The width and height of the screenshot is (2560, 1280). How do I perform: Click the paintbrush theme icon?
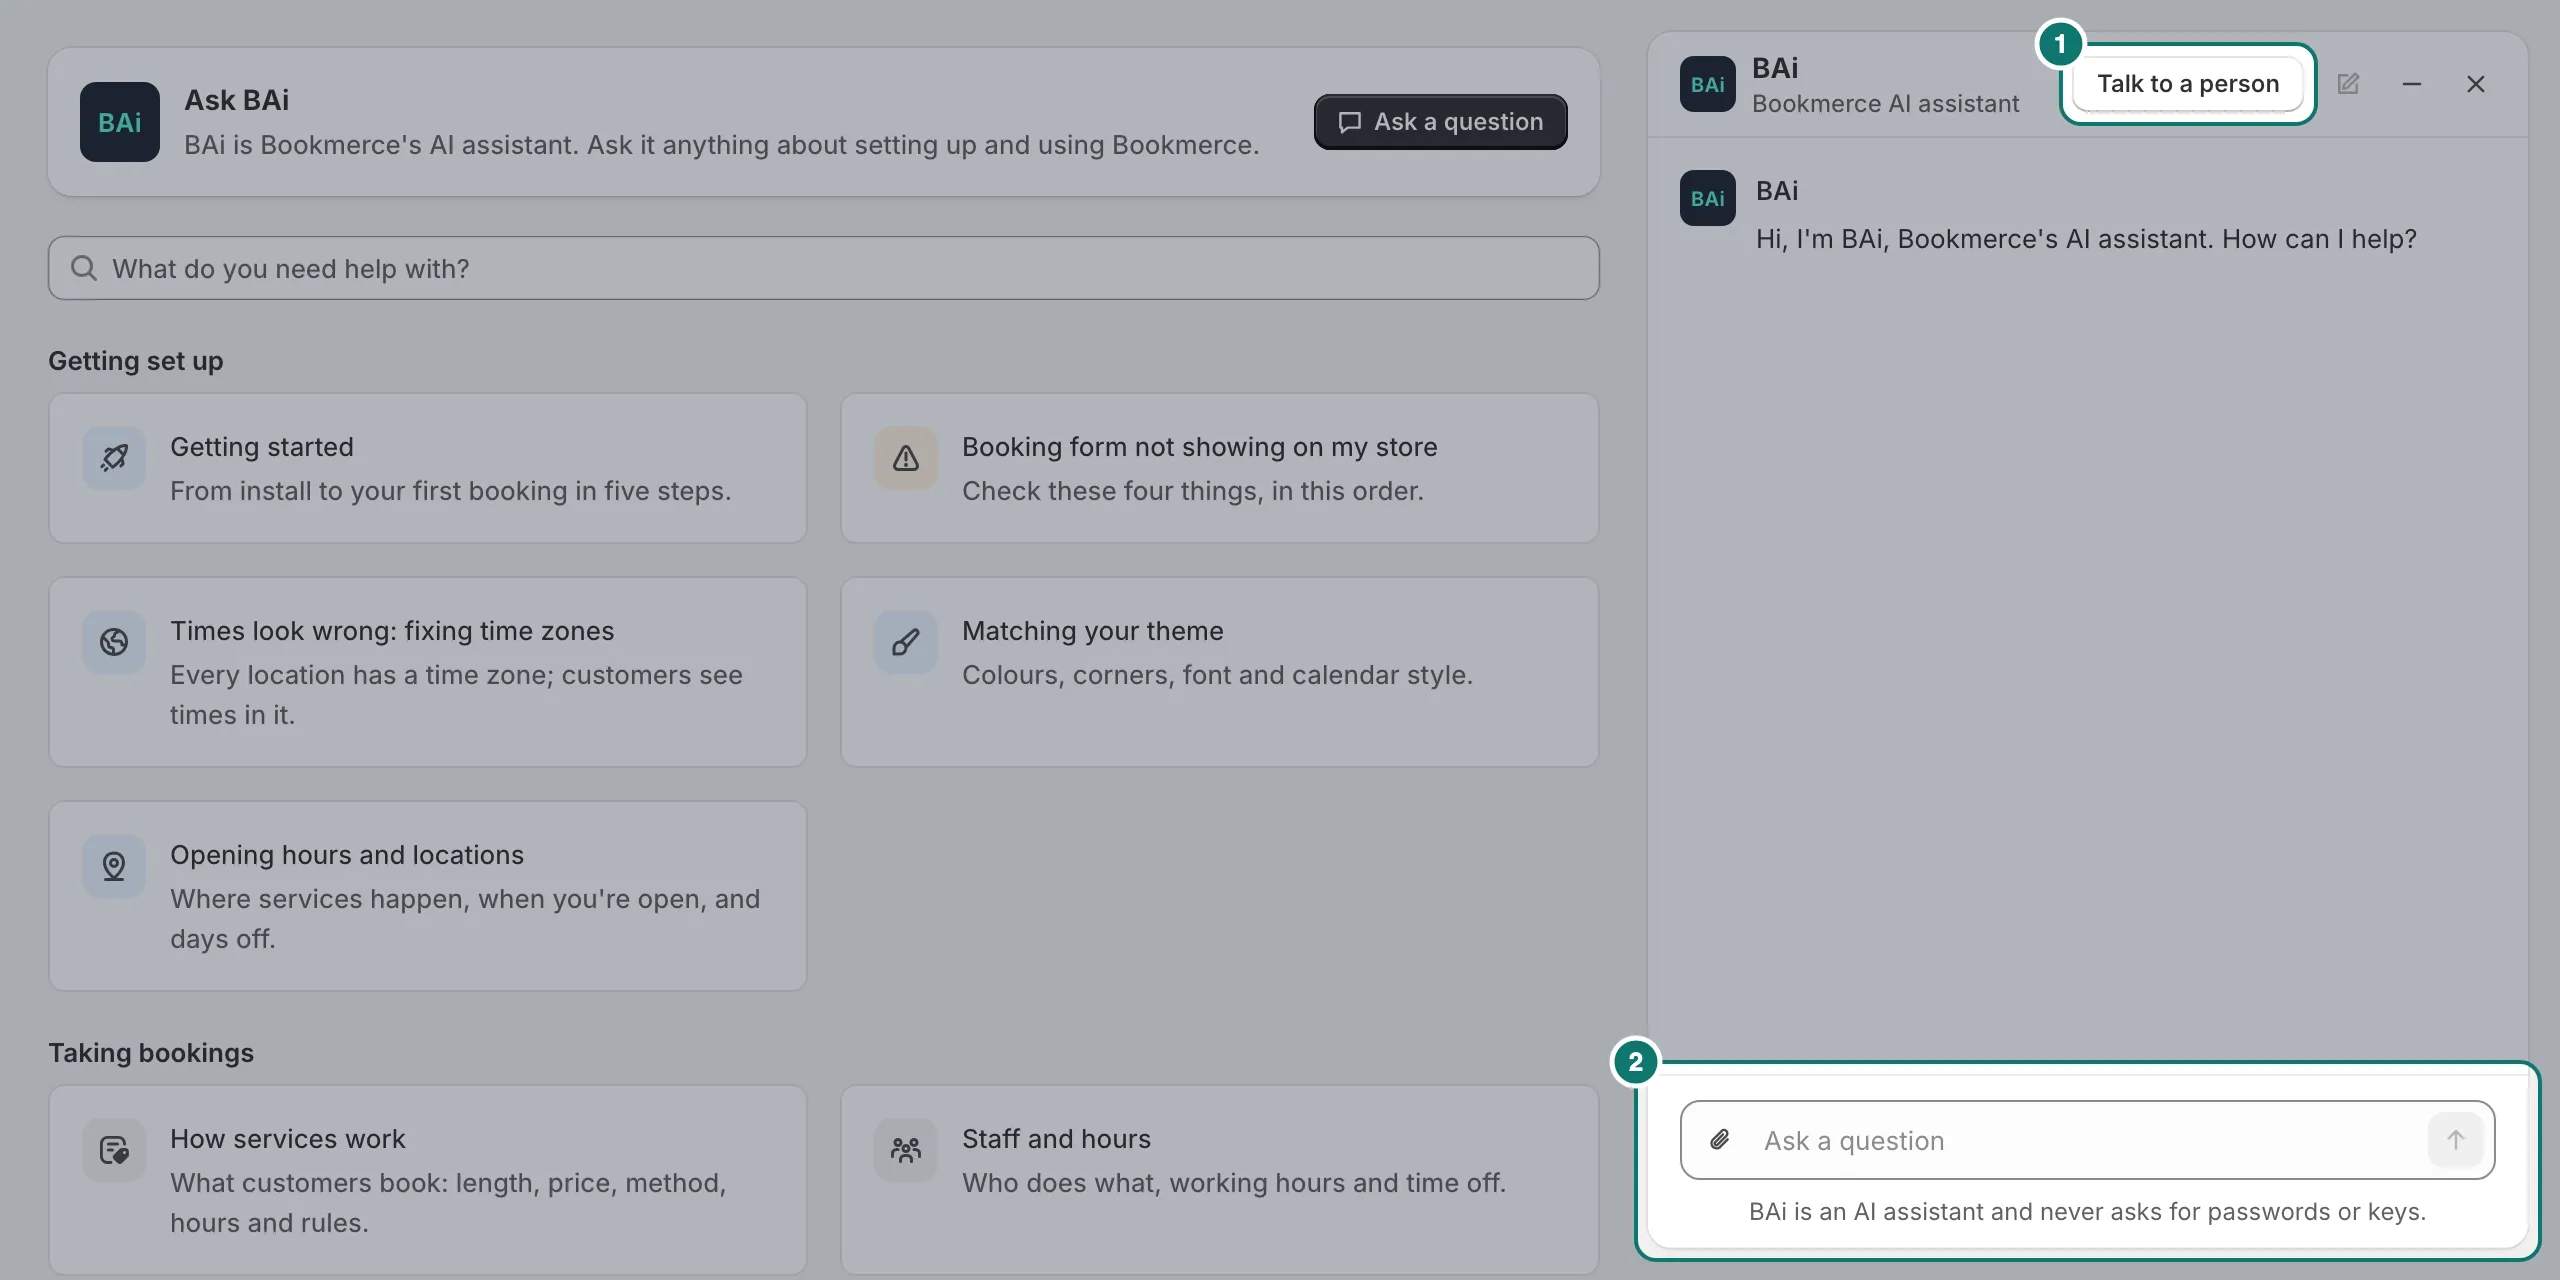coord(906,642)
